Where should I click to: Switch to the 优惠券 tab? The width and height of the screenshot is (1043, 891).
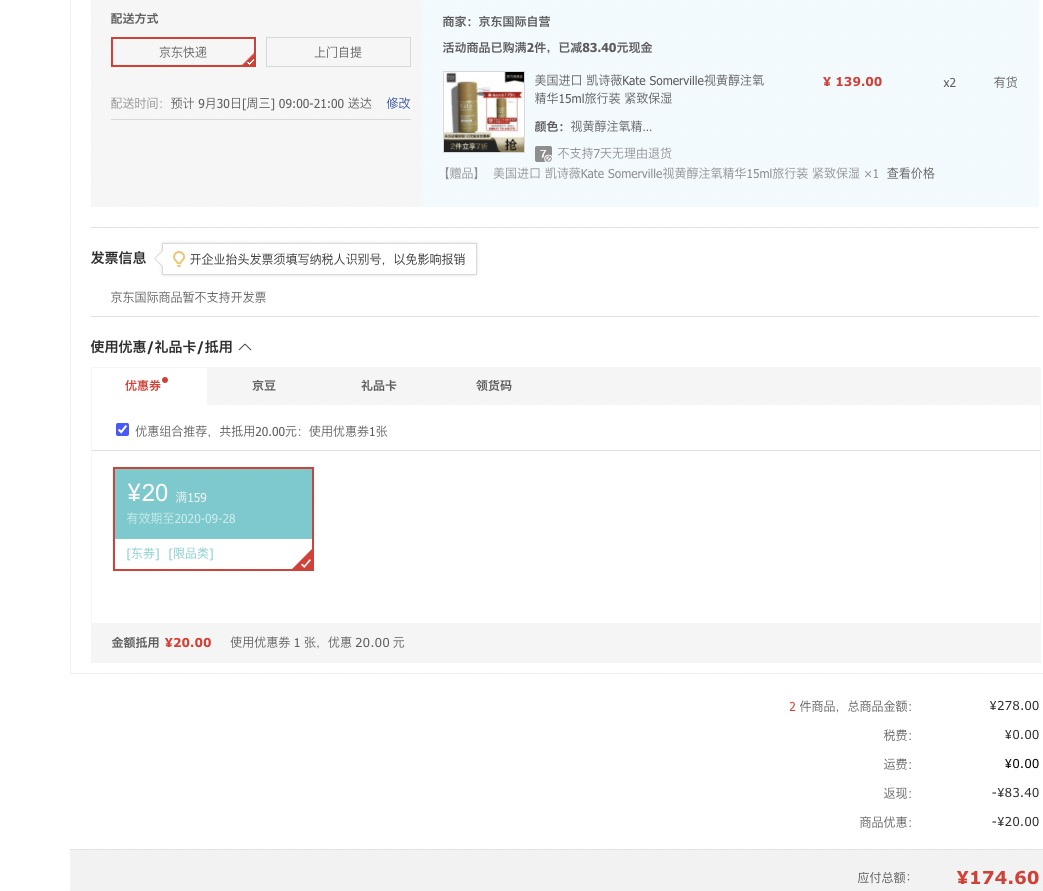click(x=143, y=385)
